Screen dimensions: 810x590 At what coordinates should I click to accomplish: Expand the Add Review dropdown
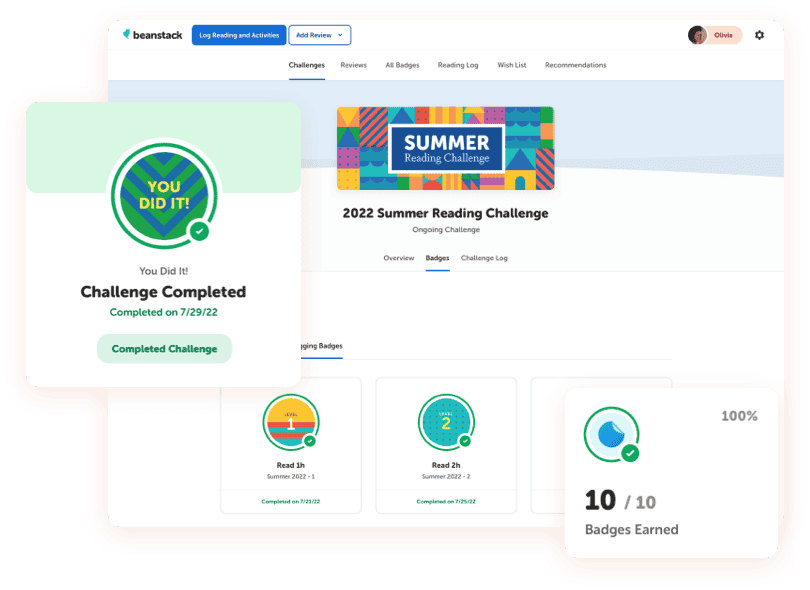(x=320, y=35)
